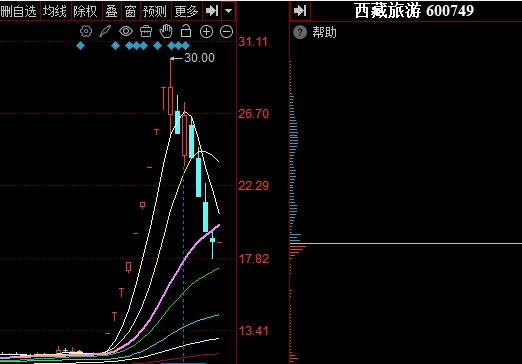Viewport: 522px width, 364px height.
Task: Toggle the eye visibility icon
Action: [126, 31]
